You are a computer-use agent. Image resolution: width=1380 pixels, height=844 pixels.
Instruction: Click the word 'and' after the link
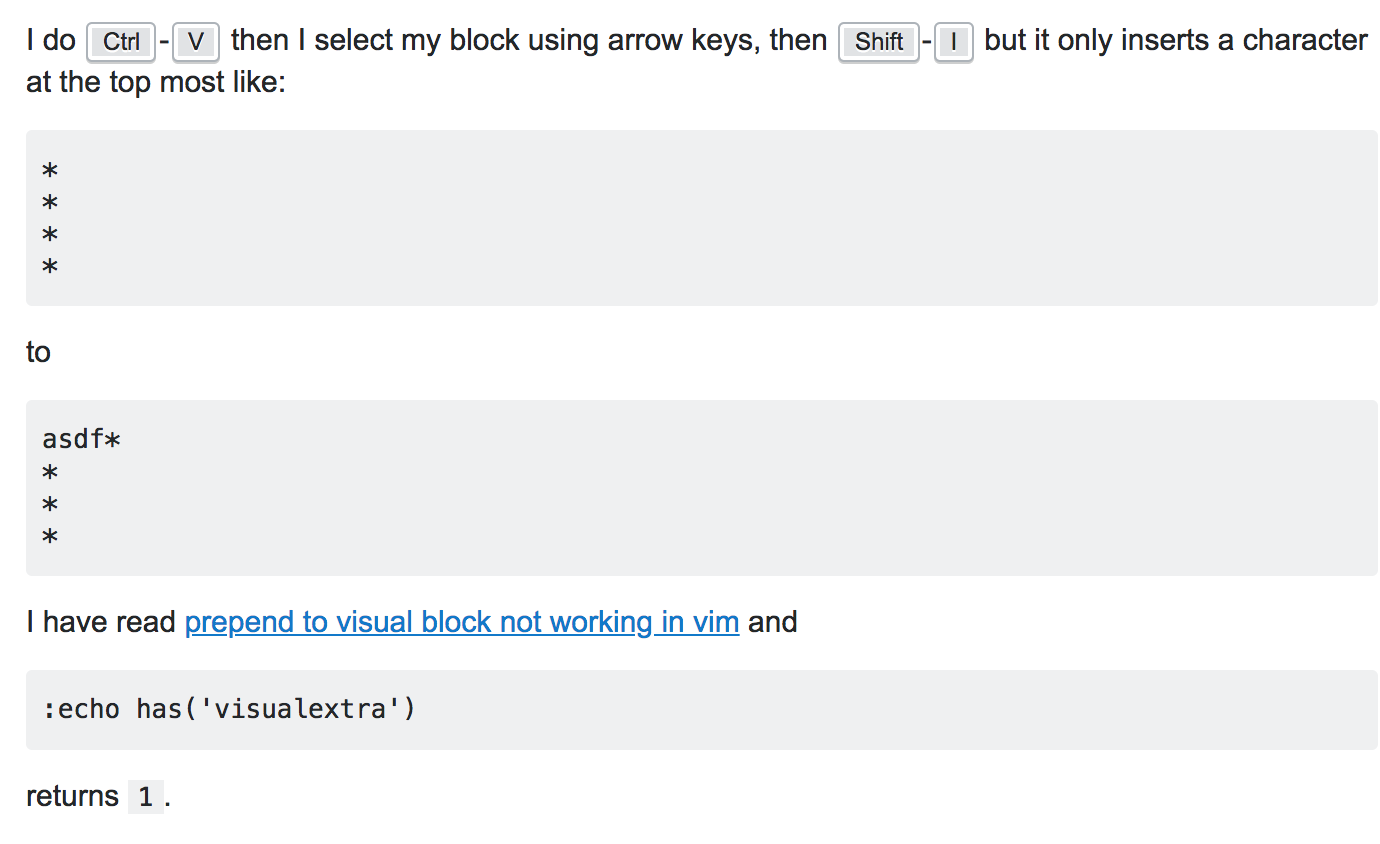[773, 622]
